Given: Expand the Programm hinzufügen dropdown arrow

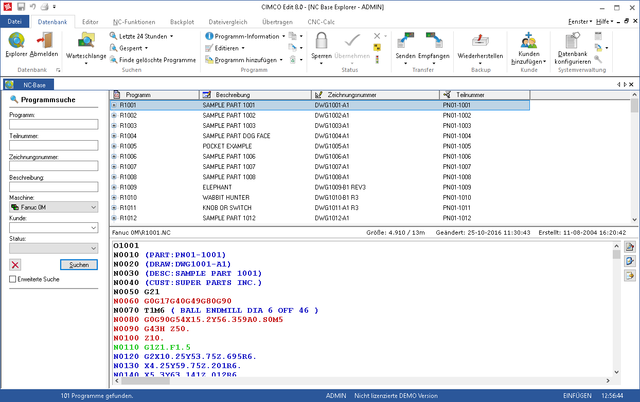Looking at the screenshot, I should (281, 60).
